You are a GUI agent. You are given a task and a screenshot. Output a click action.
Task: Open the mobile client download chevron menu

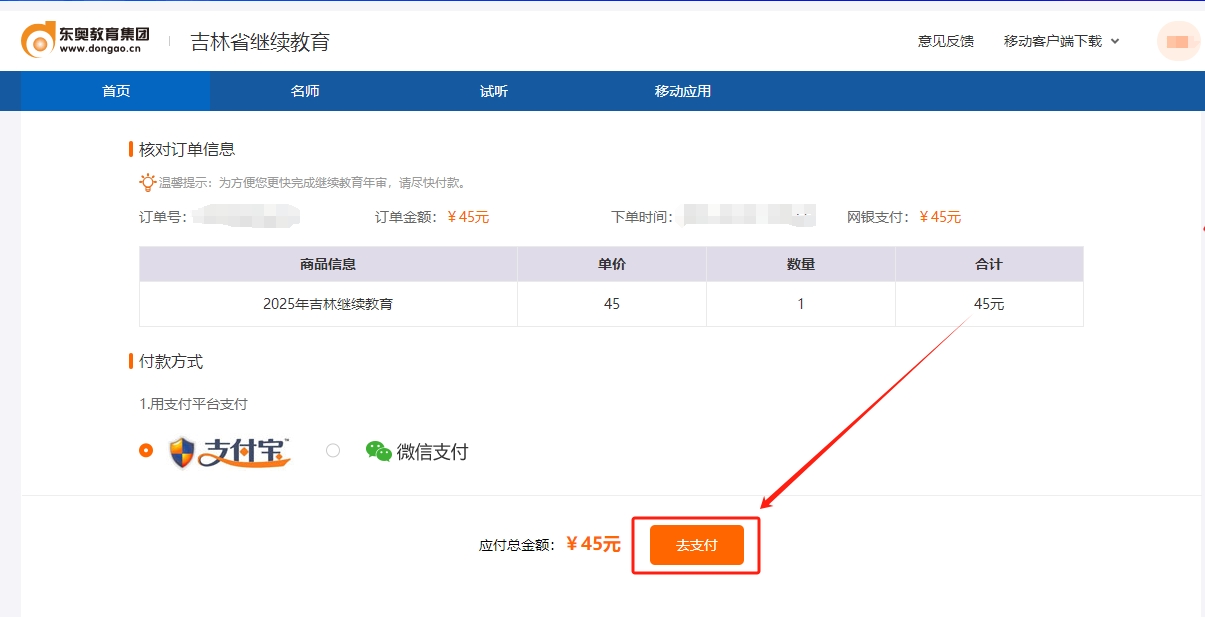1114,41
